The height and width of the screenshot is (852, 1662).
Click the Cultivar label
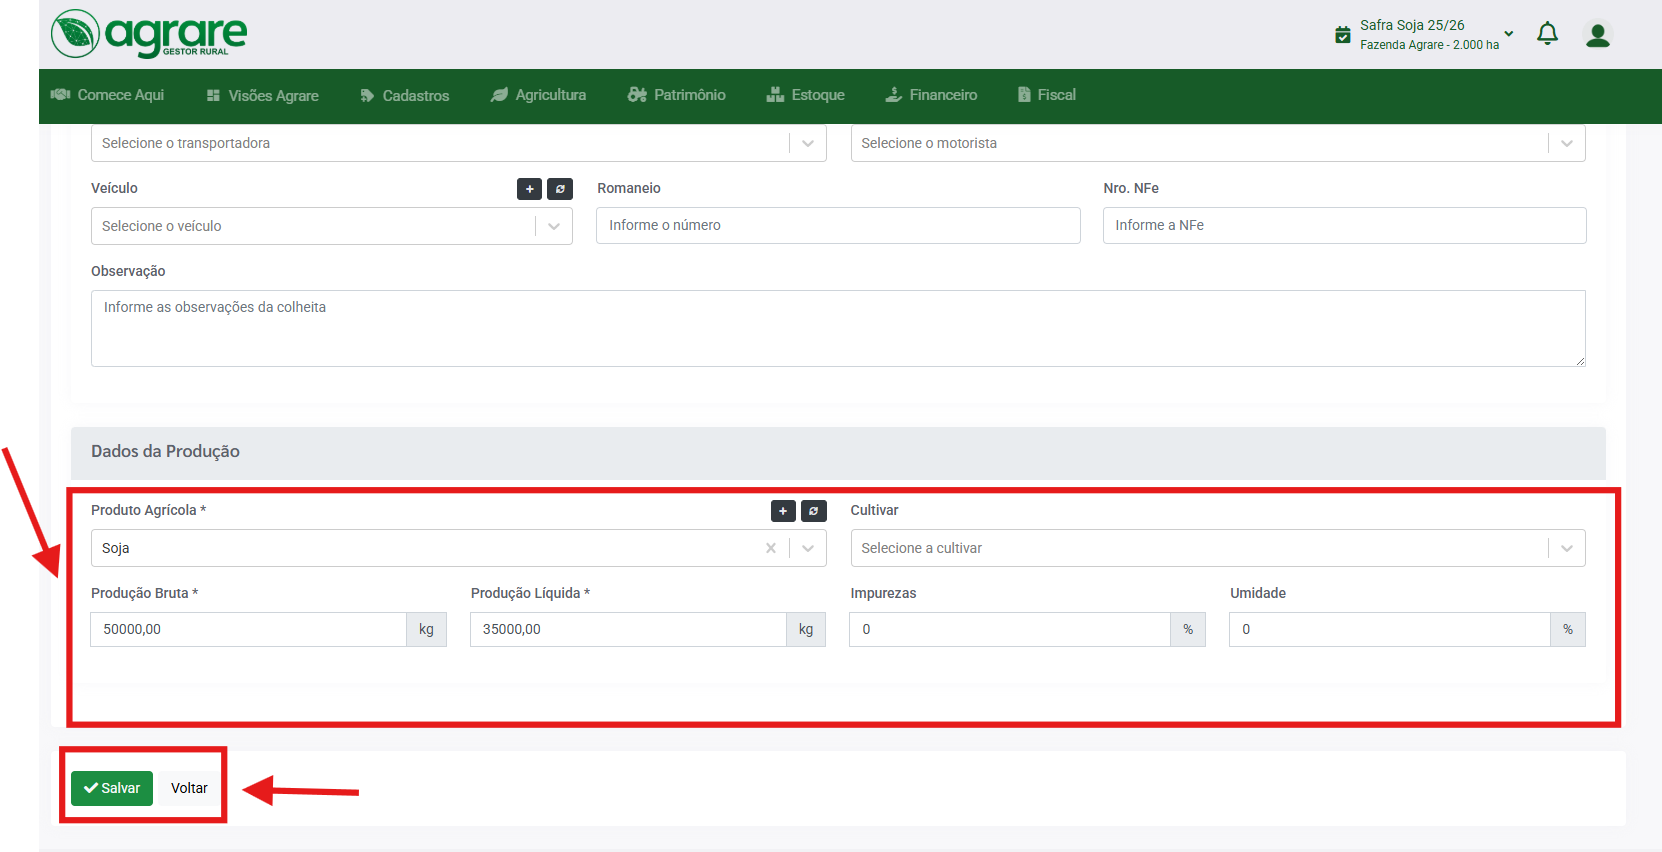[x=874, y=510]
